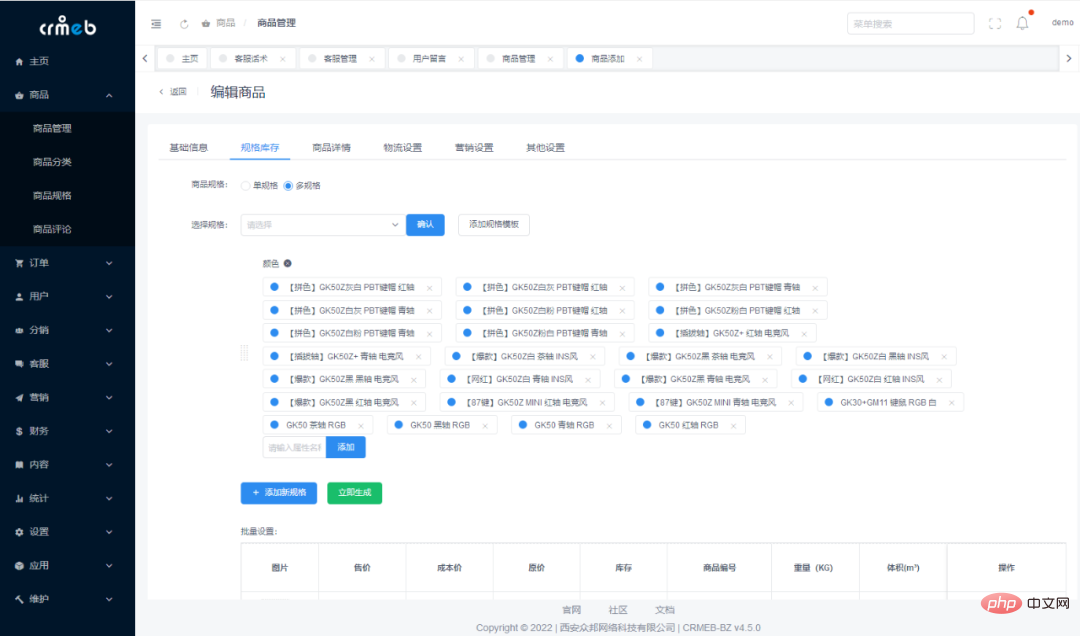The height and width of the screenshot is (636, 1080).
Task: Expand the 应用 sidebar menu chevron
Action: point(109,566)
